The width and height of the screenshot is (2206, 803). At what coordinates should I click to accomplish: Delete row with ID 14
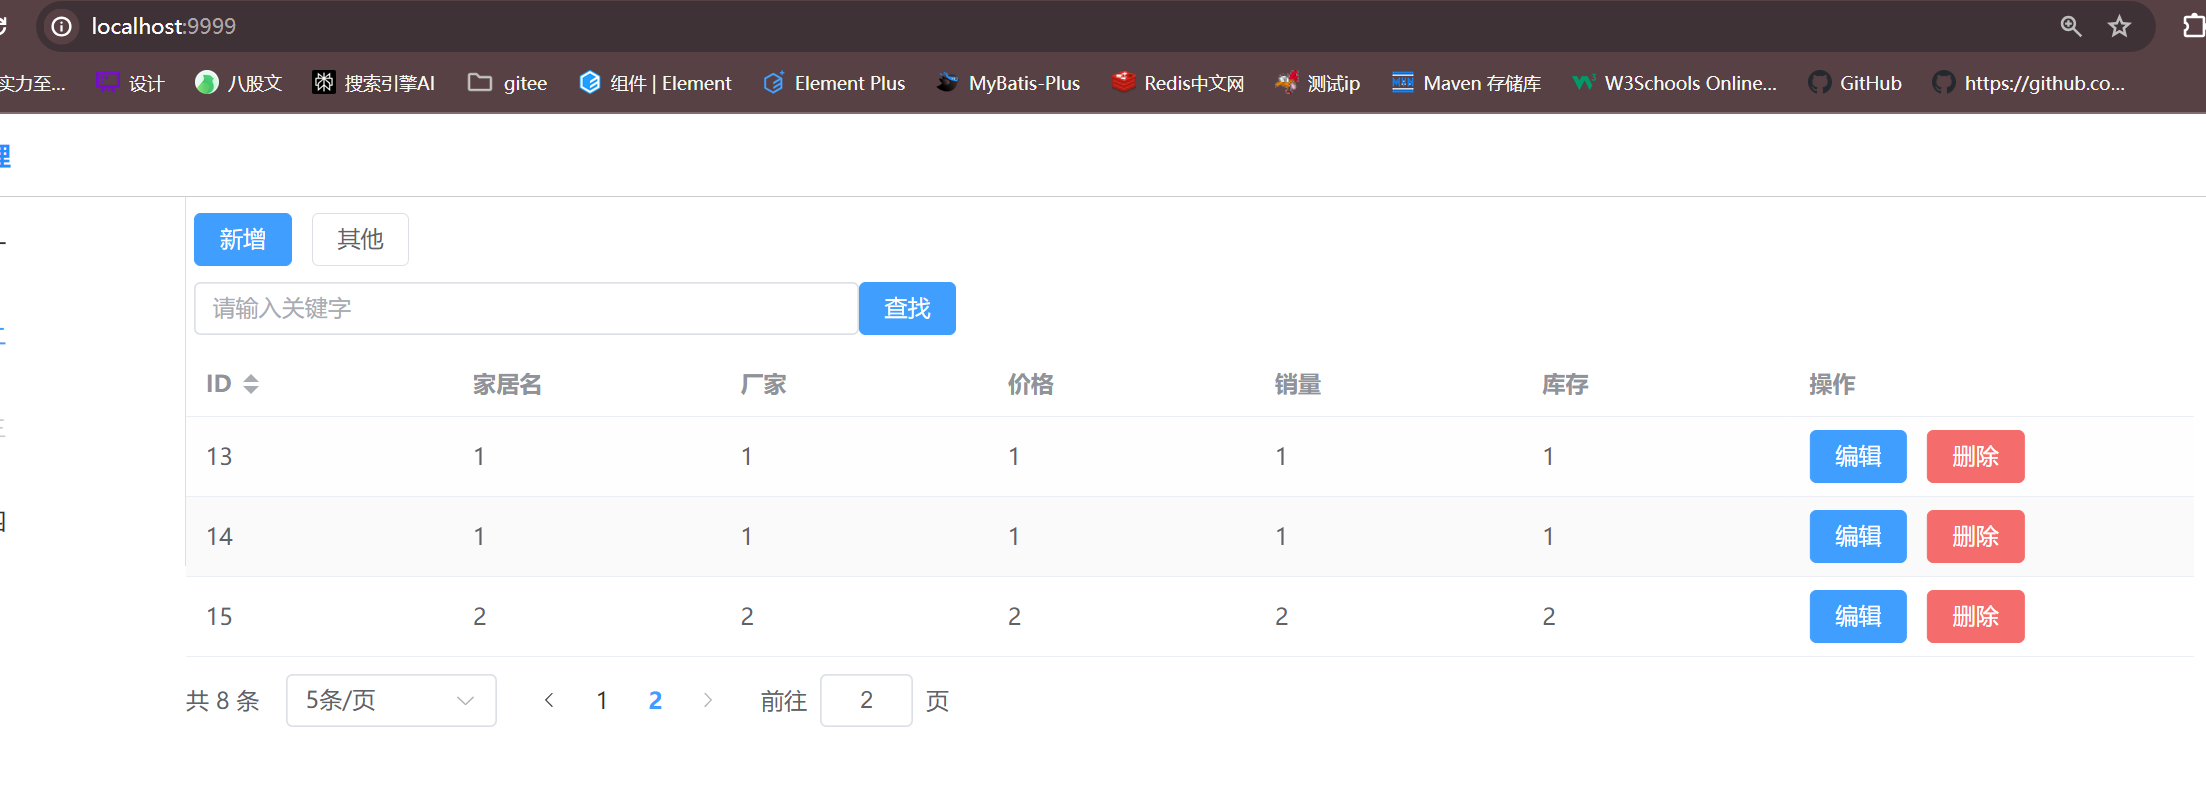(1976, 536)
